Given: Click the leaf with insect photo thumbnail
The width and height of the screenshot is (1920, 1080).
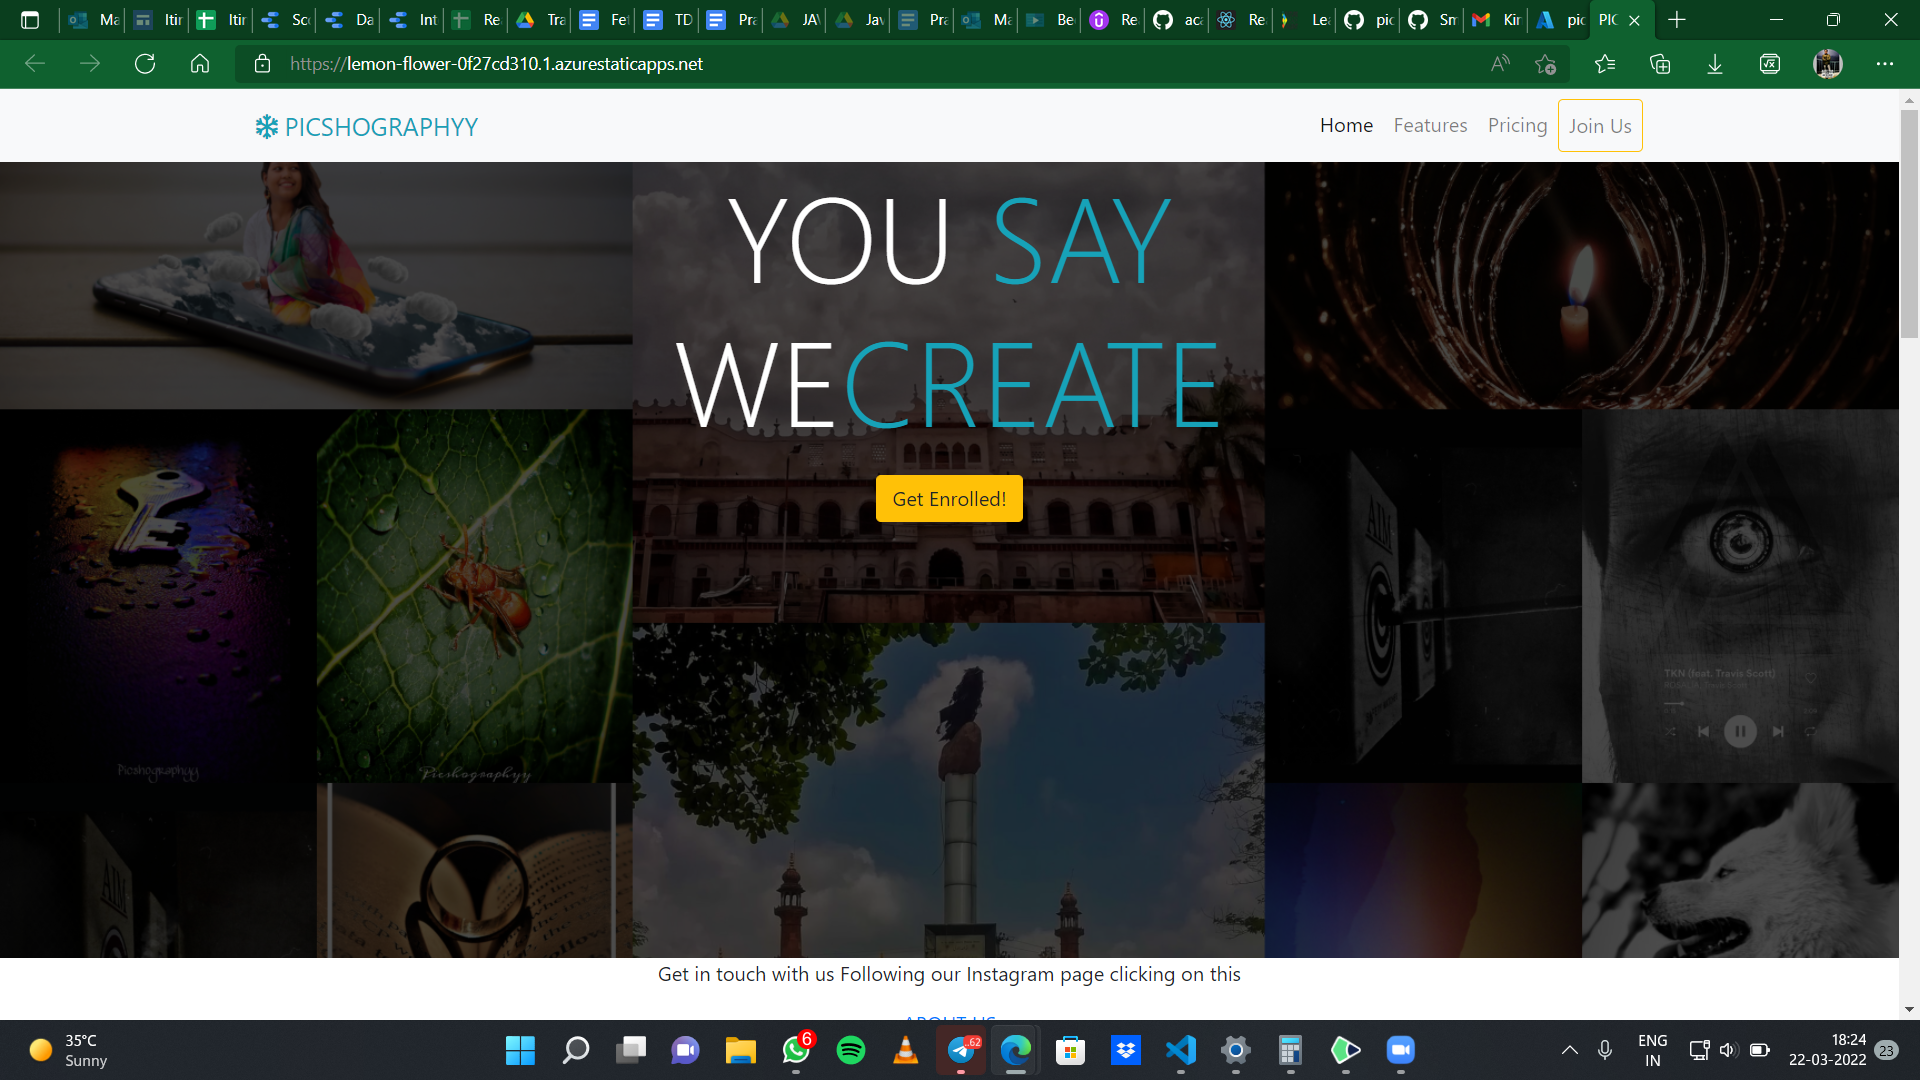Looking at the screenshot, I should (474, 596).
